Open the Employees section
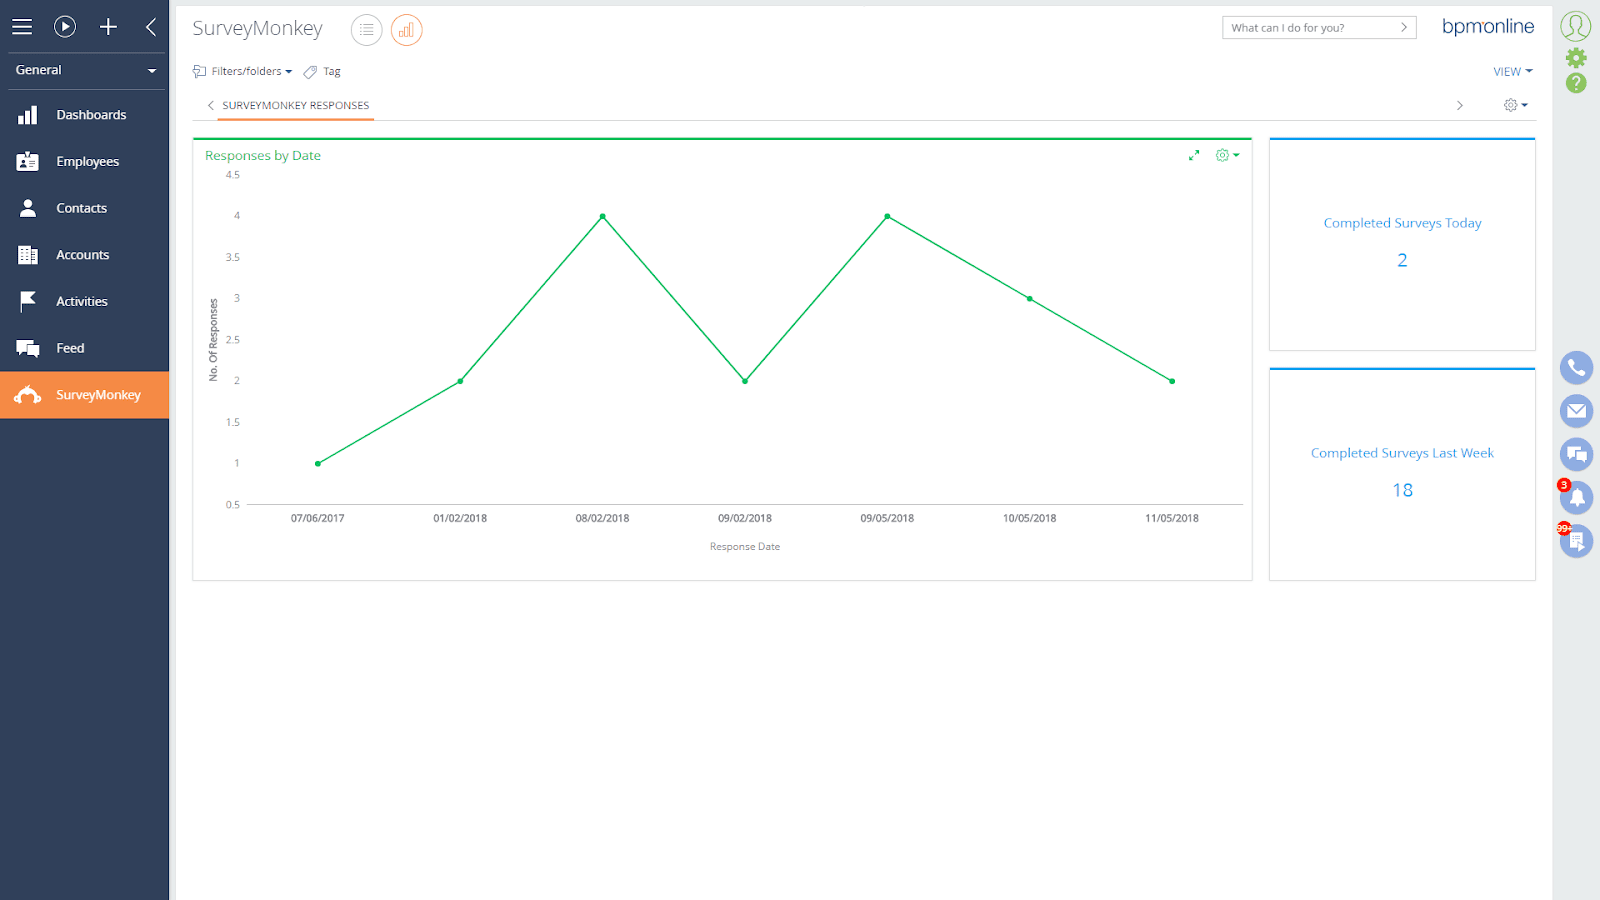 point(85,161)
